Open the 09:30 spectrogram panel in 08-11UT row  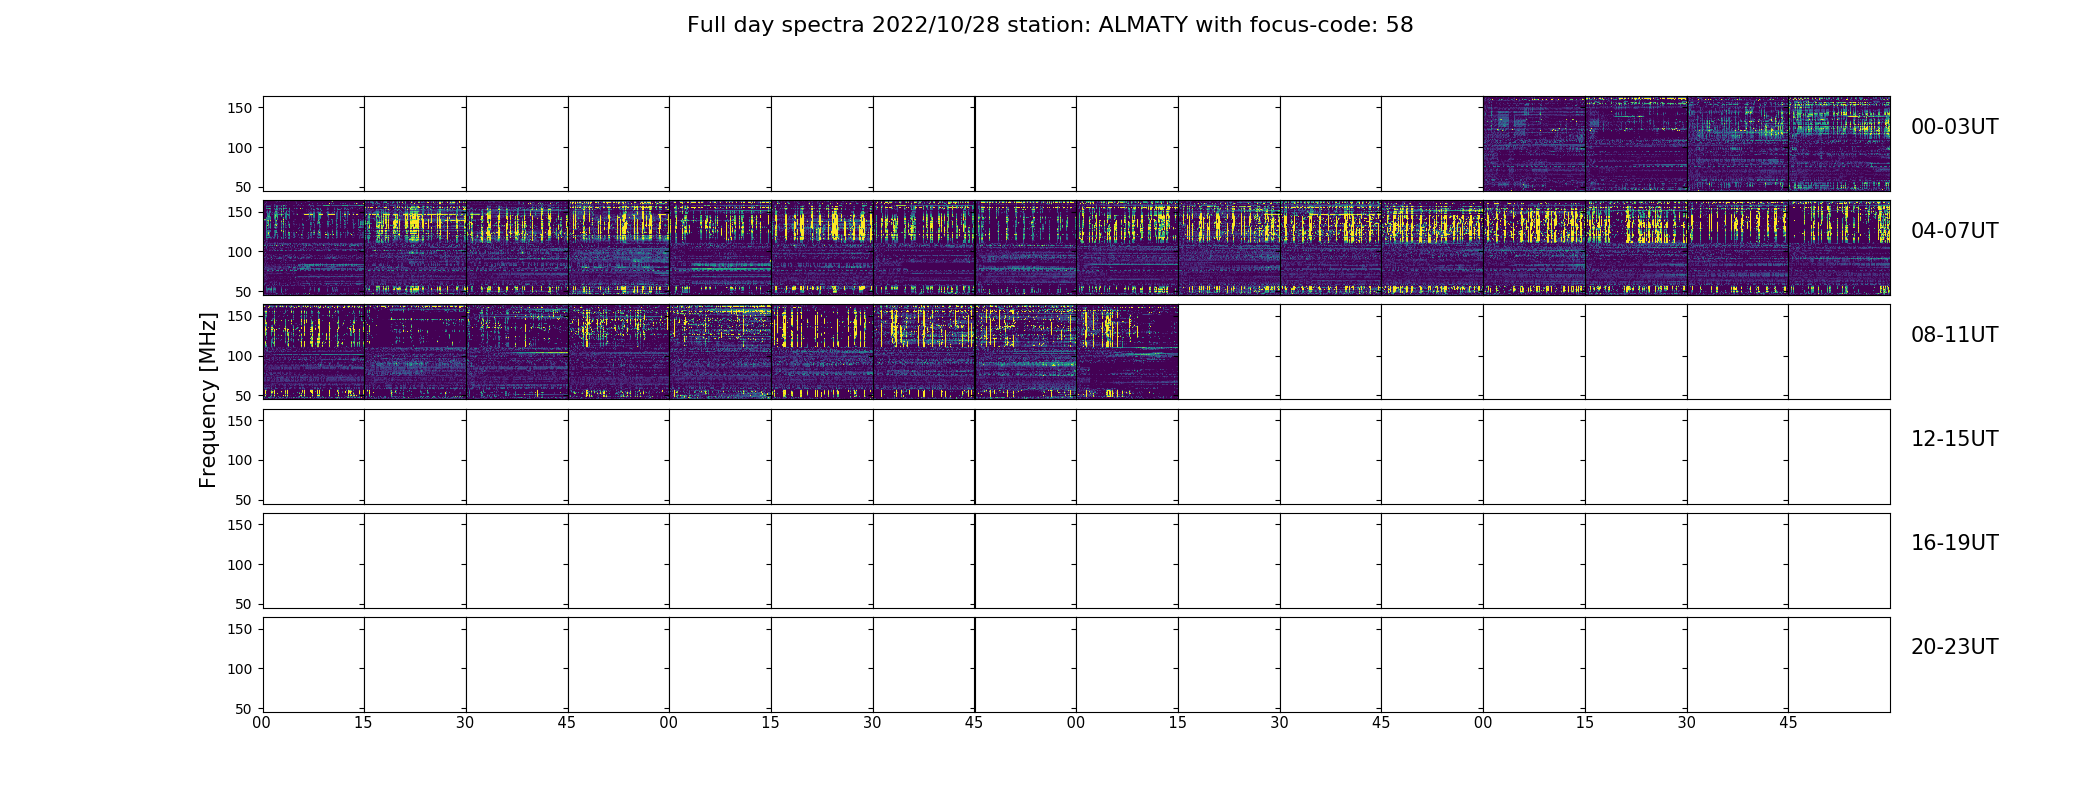click(x=924, y=352)
